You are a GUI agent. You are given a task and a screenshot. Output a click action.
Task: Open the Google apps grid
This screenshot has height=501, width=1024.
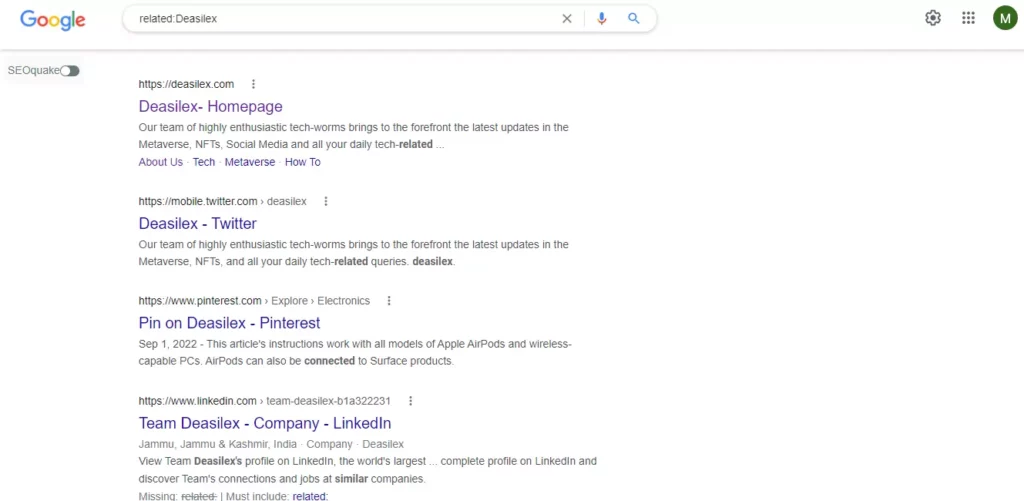pos(968,18)
